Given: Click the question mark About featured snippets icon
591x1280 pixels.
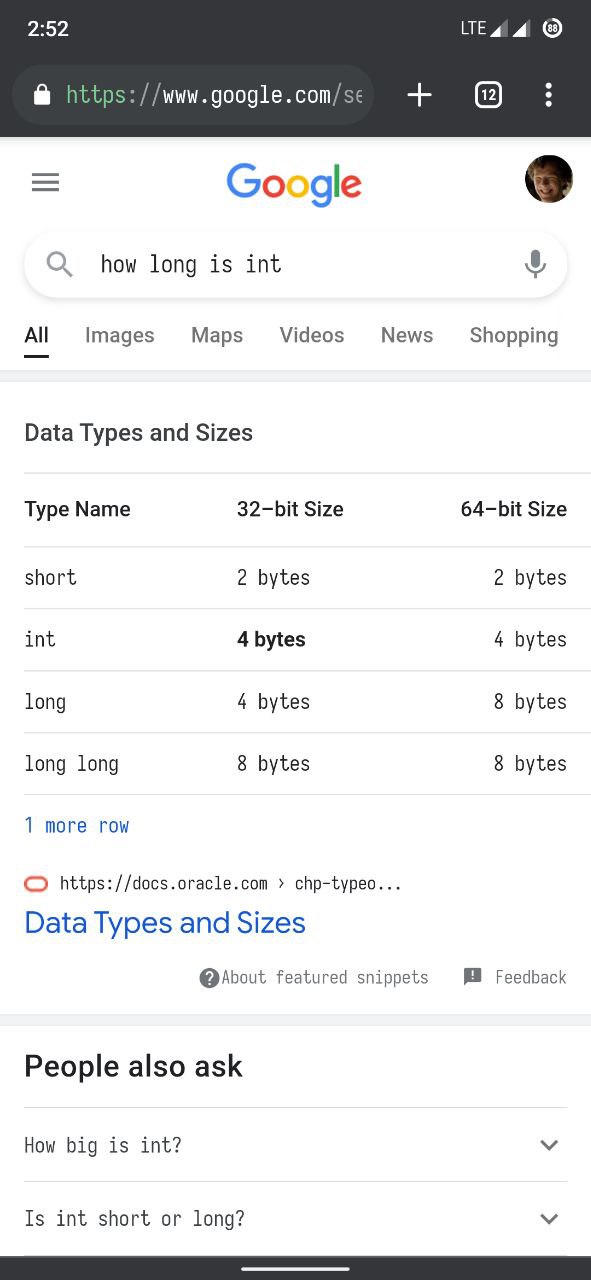Looking at the screenshot, I should point(209,978).
